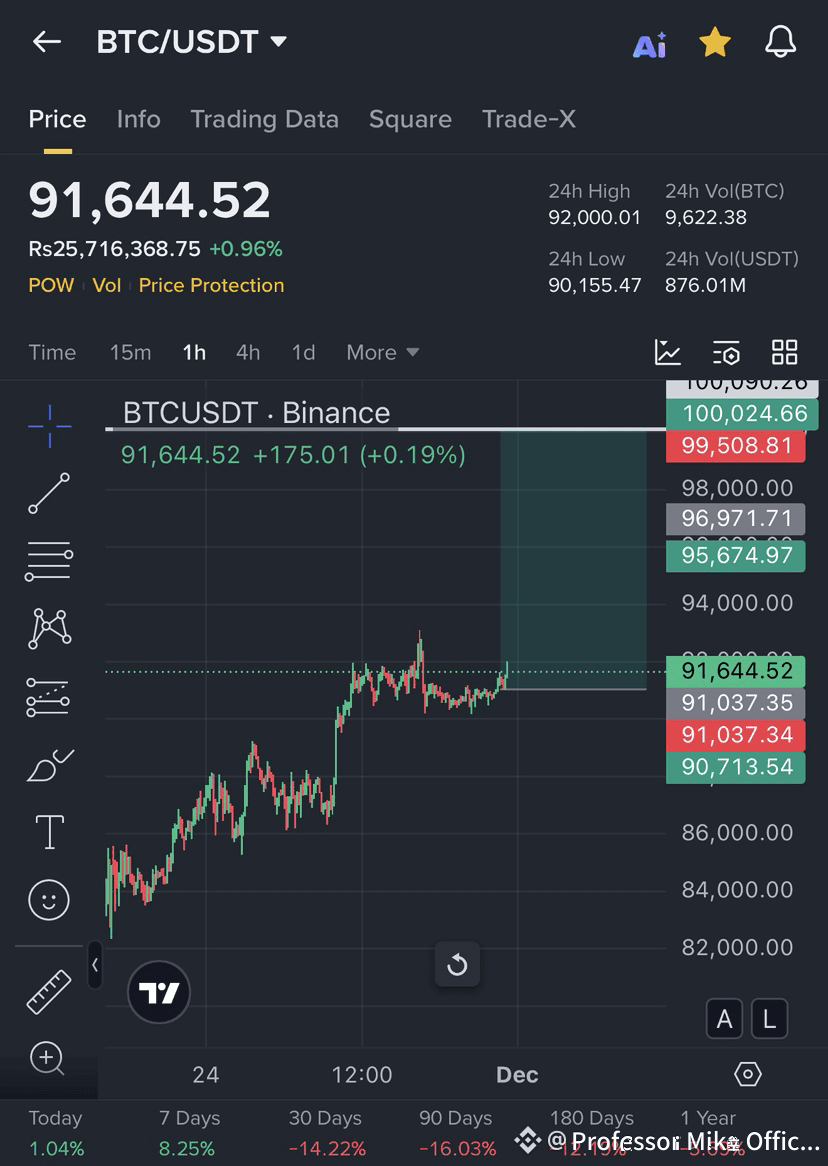The image size is (828, 1166).
Task: Open Price Protection info
Action: 211,286
